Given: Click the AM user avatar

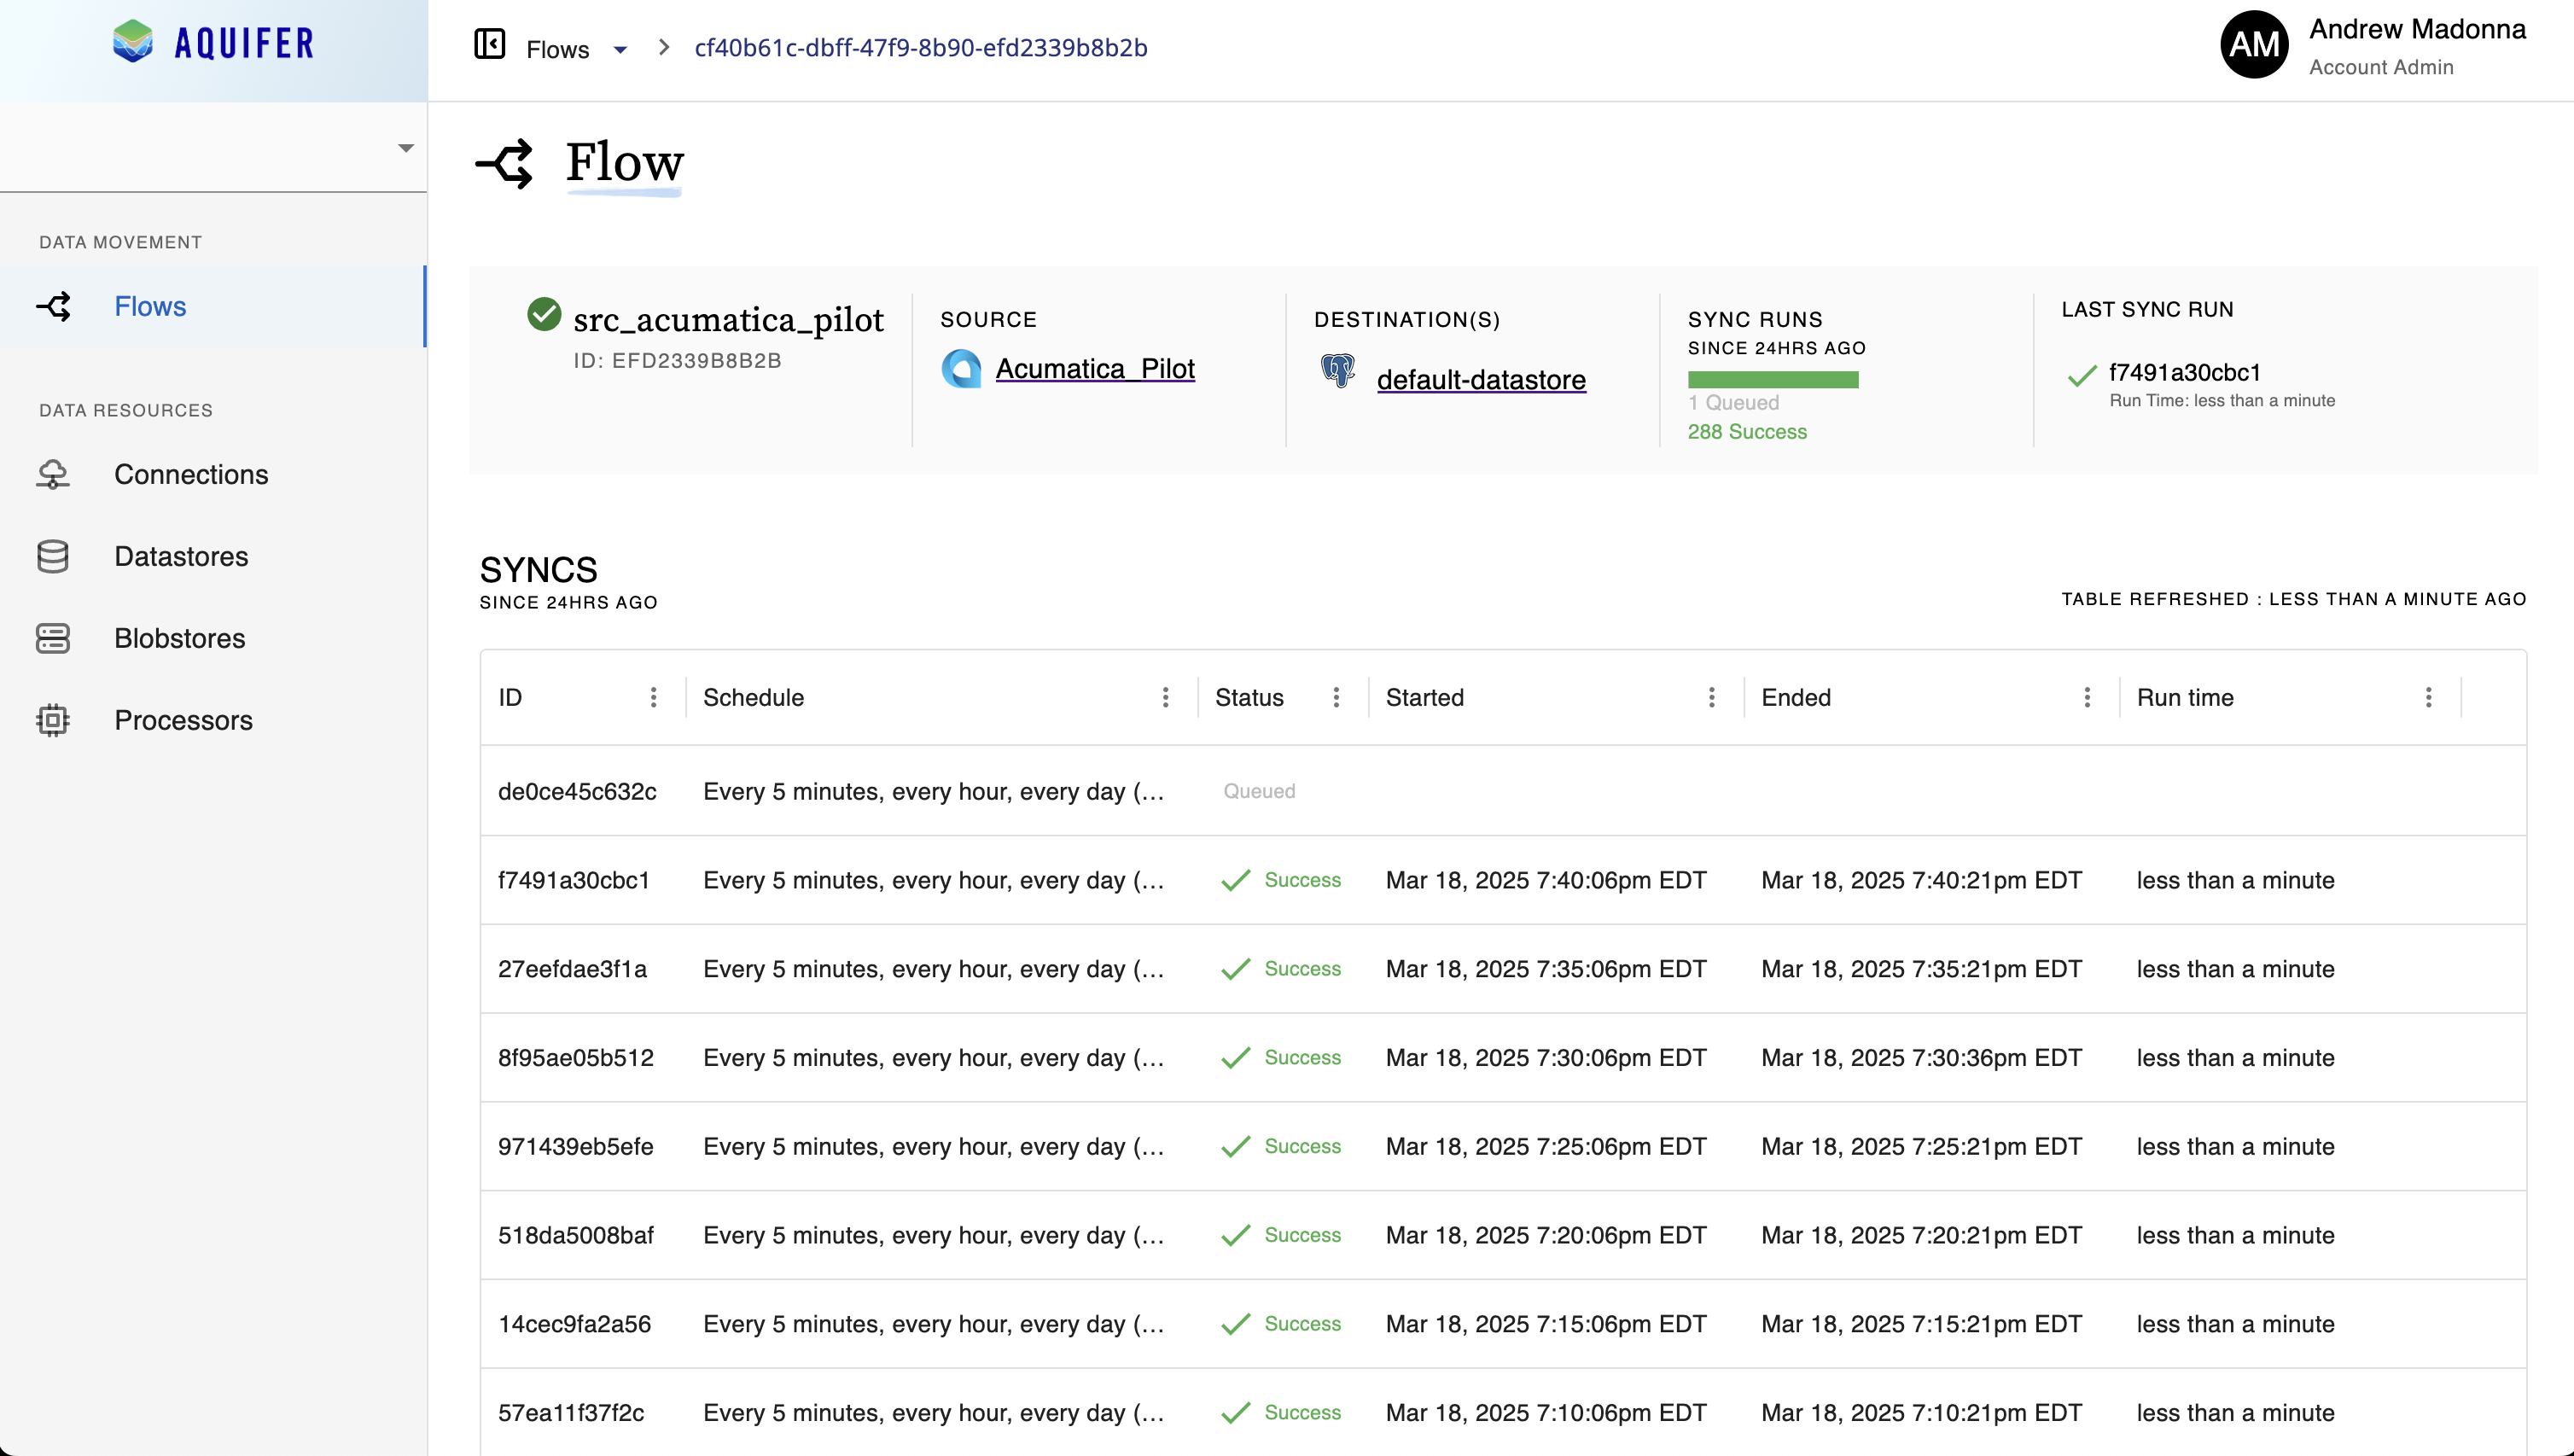Looking at the screenshot, I should click(2254, 44).
